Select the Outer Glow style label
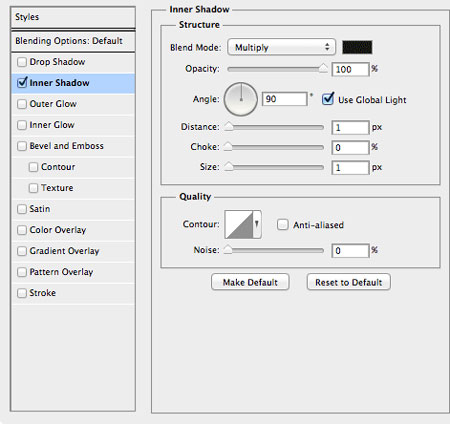 [x=53, y=104]
